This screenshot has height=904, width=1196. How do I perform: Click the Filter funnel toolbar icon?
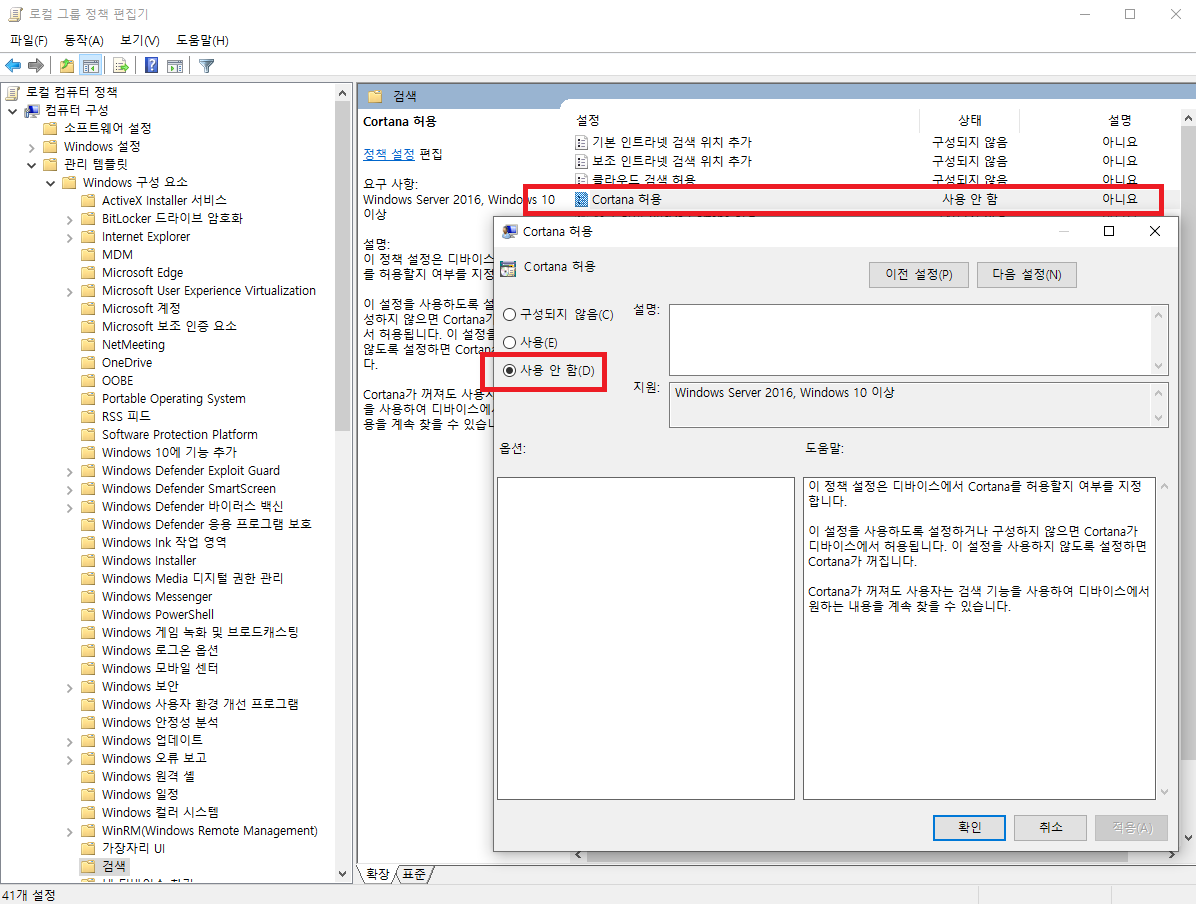click(206, 66)
